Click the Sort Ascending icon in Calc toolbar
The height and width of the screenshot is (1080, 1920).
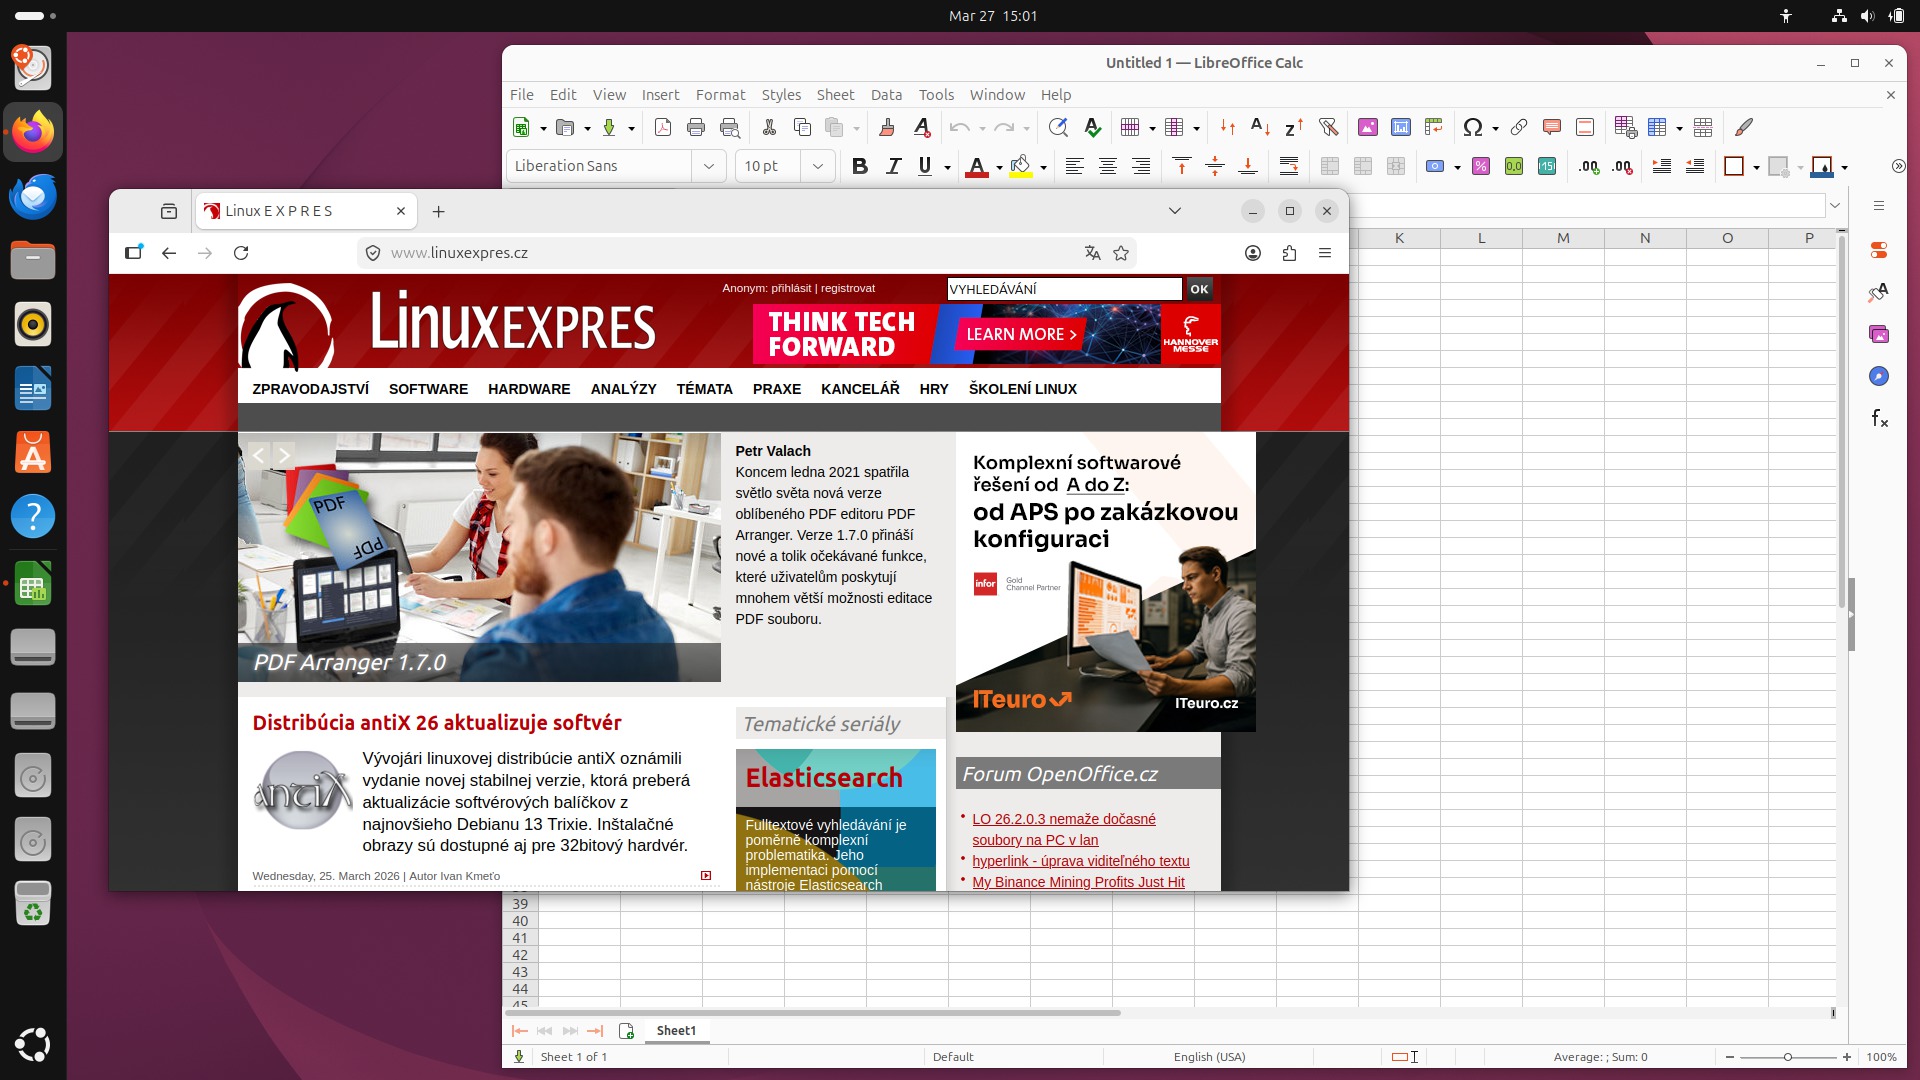coord(1260,127)
